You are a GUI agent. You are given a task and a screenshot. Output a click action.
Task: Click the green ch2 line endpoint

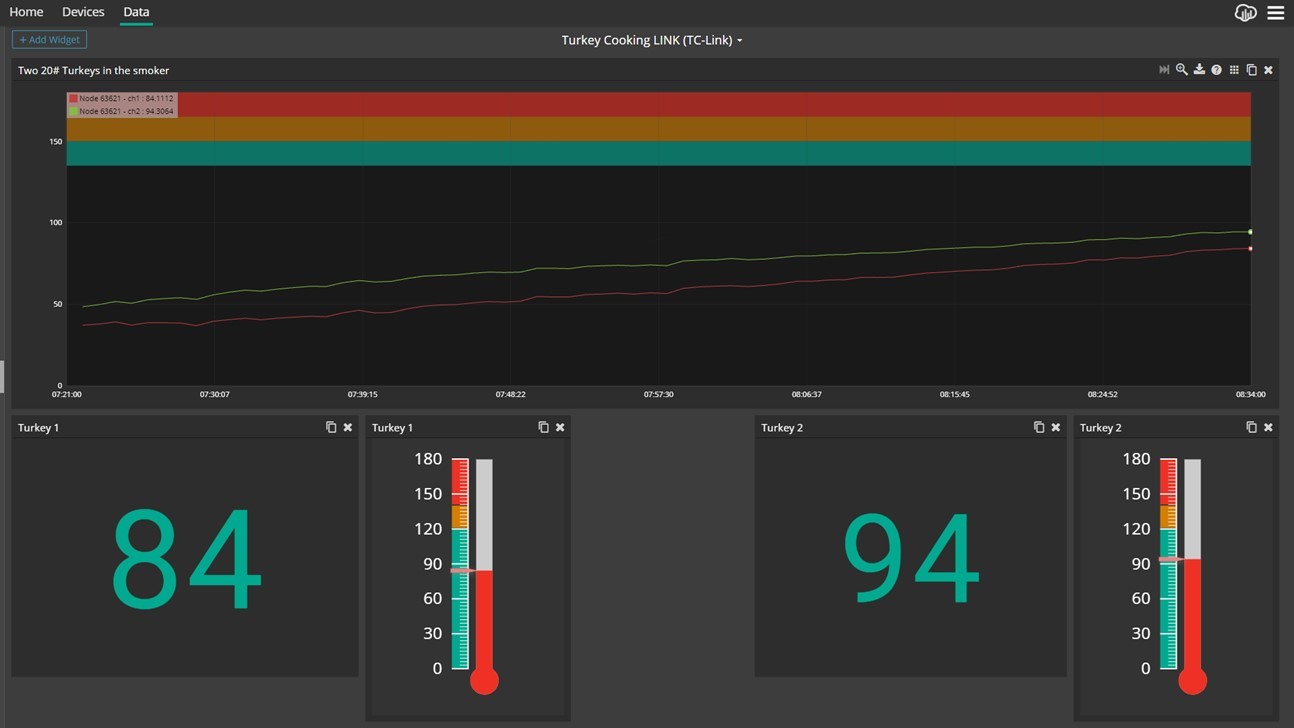1250,232
